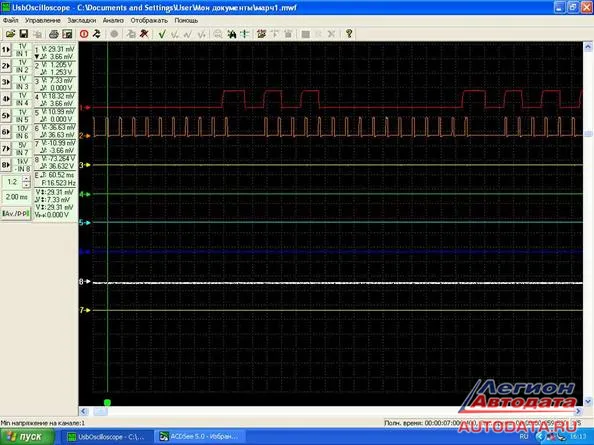Screen dimensions: 594x445
Task: Click the Av./P-P mode button
Action: [x=16, y=214]
